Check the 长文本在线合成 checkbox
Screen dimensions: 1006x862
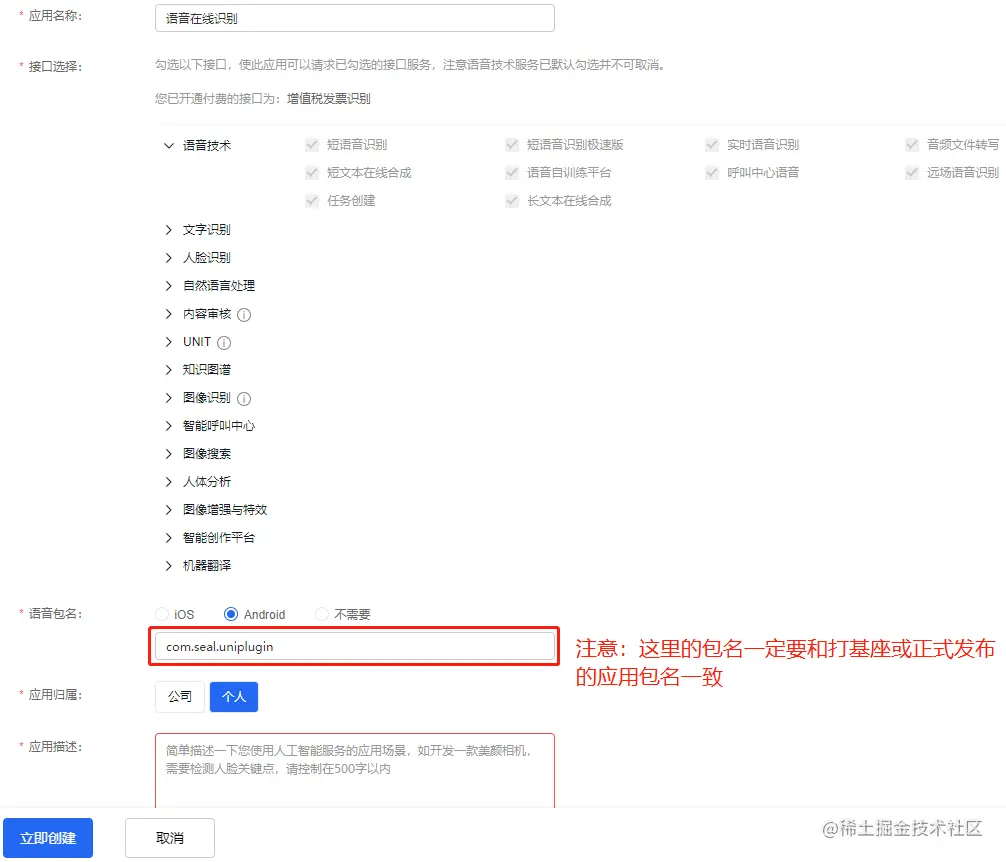point(511,200)
